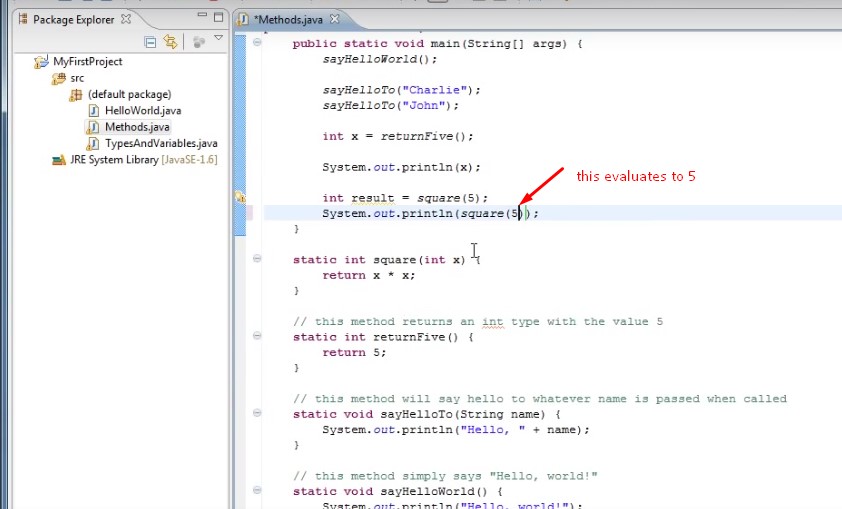
Task: Collapse the main method fold marker
Action: [258, 43]
